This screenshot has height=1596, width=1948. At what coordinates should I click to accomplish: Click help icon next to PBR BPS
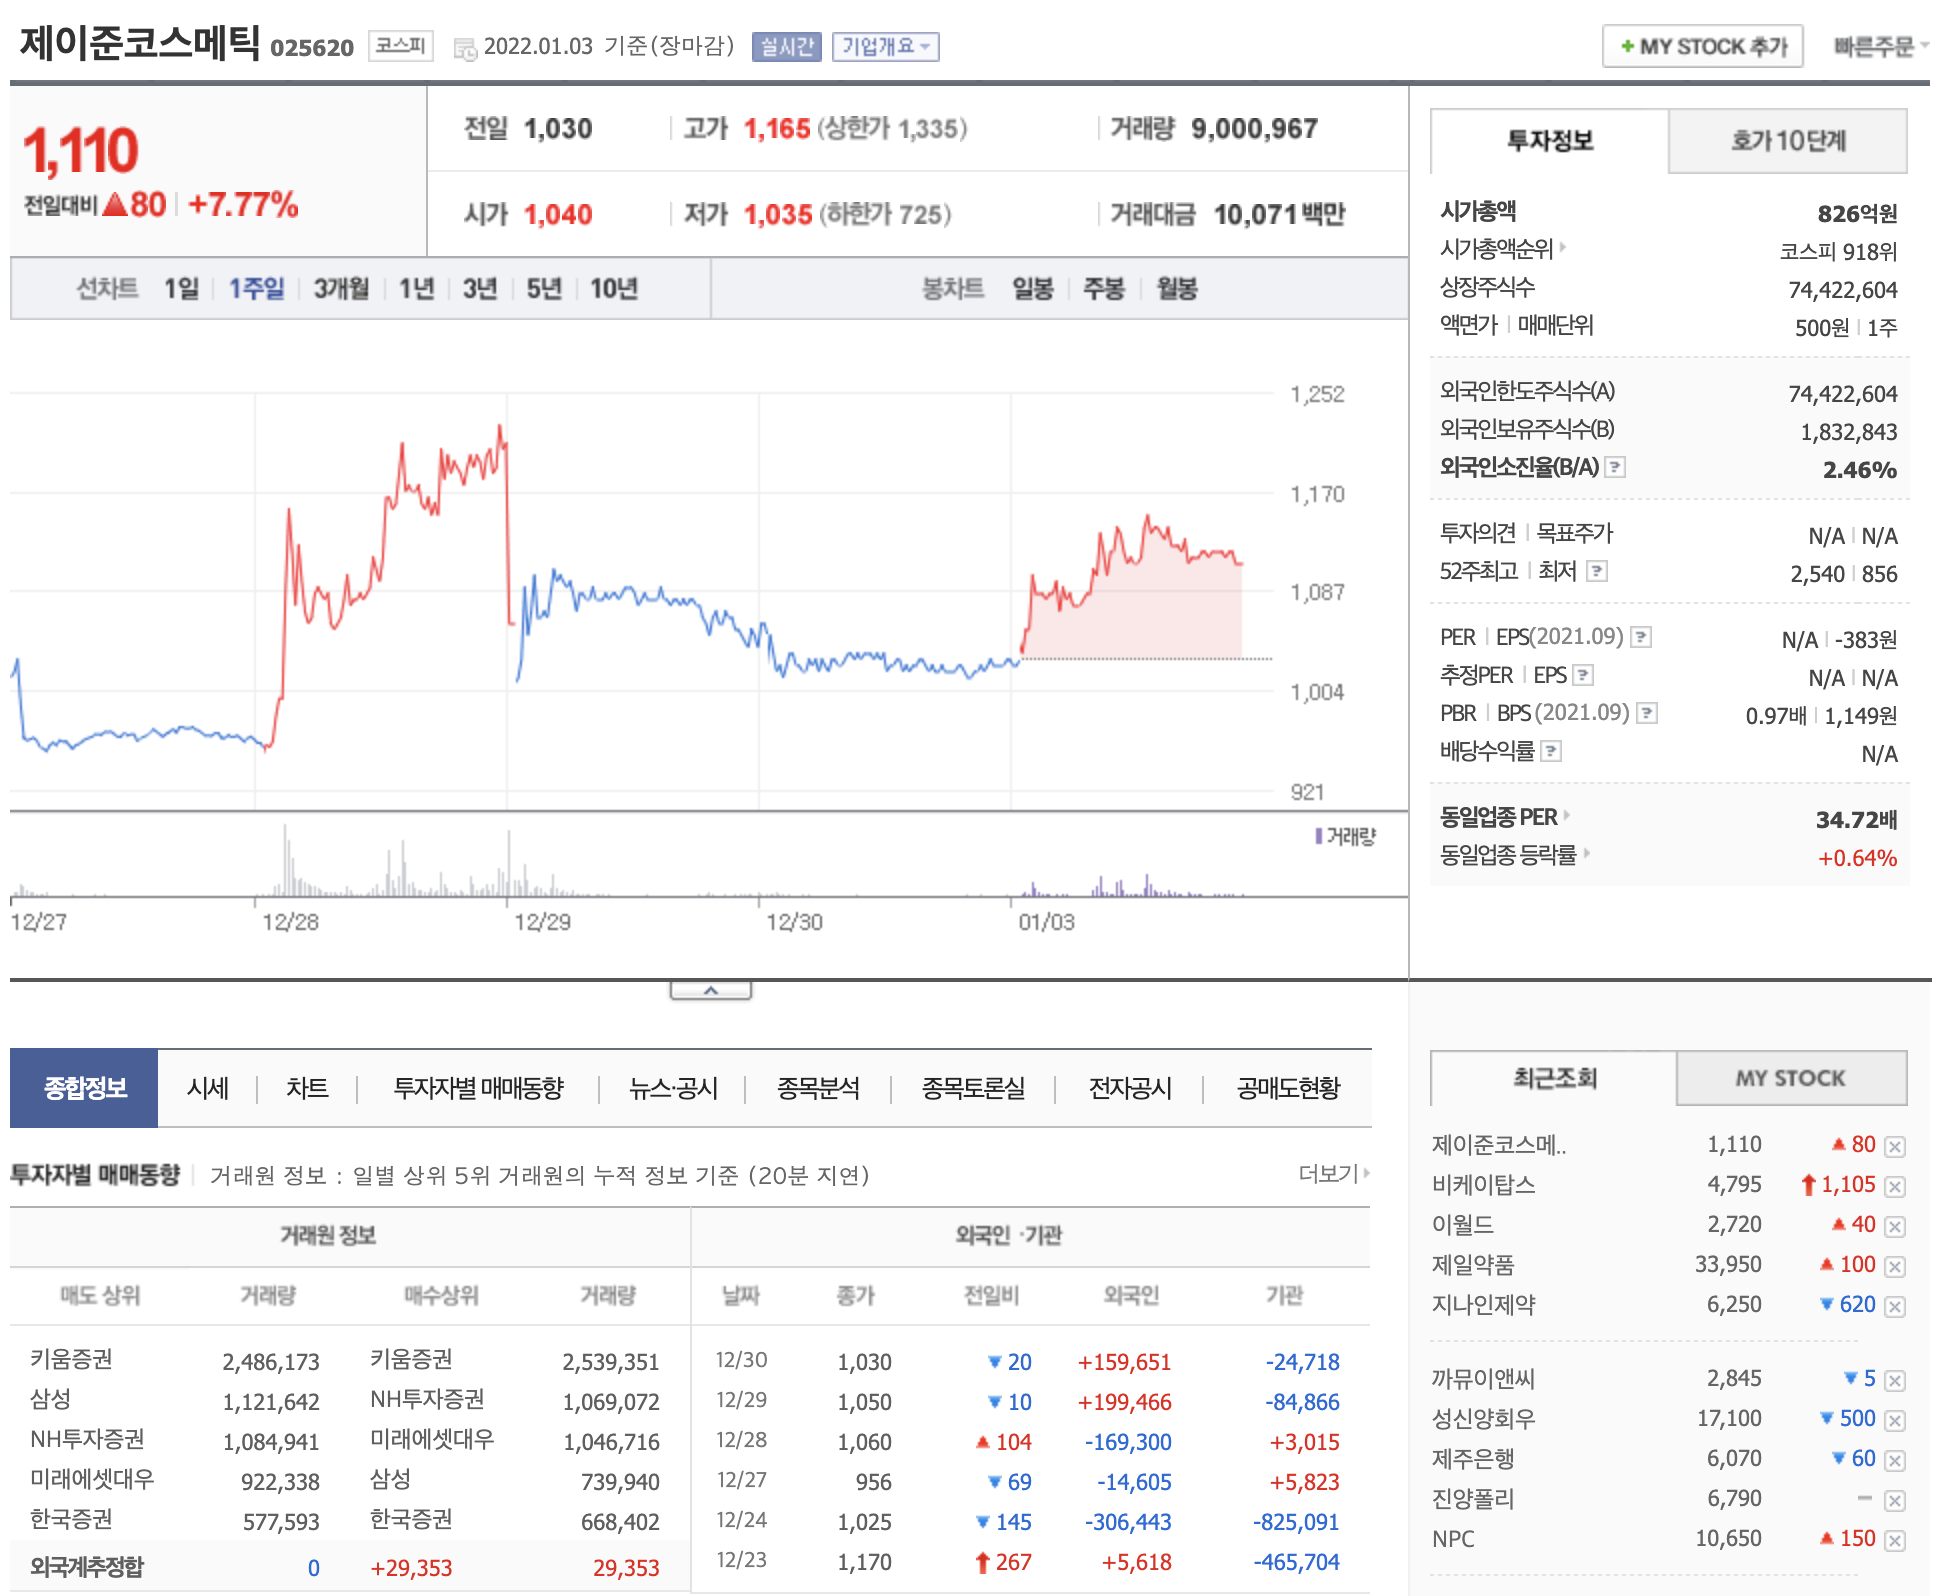tap(1647, 713)
